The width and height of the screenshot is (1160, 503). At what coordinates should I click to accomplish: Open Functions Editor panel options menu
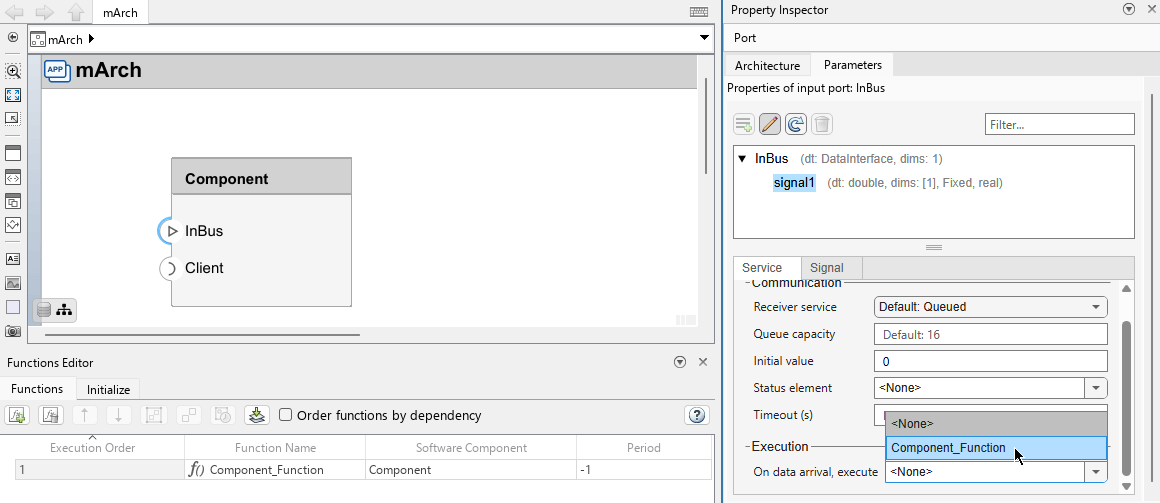[681, 362]
